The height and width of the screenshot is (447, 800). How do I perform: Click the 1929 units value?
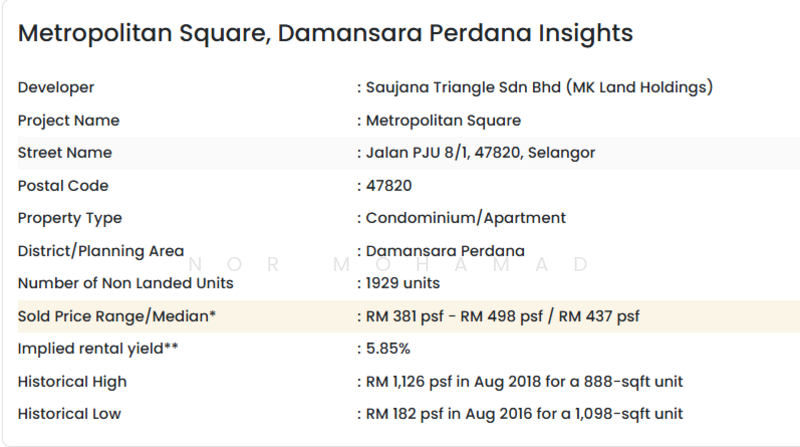tap(404, 283)
